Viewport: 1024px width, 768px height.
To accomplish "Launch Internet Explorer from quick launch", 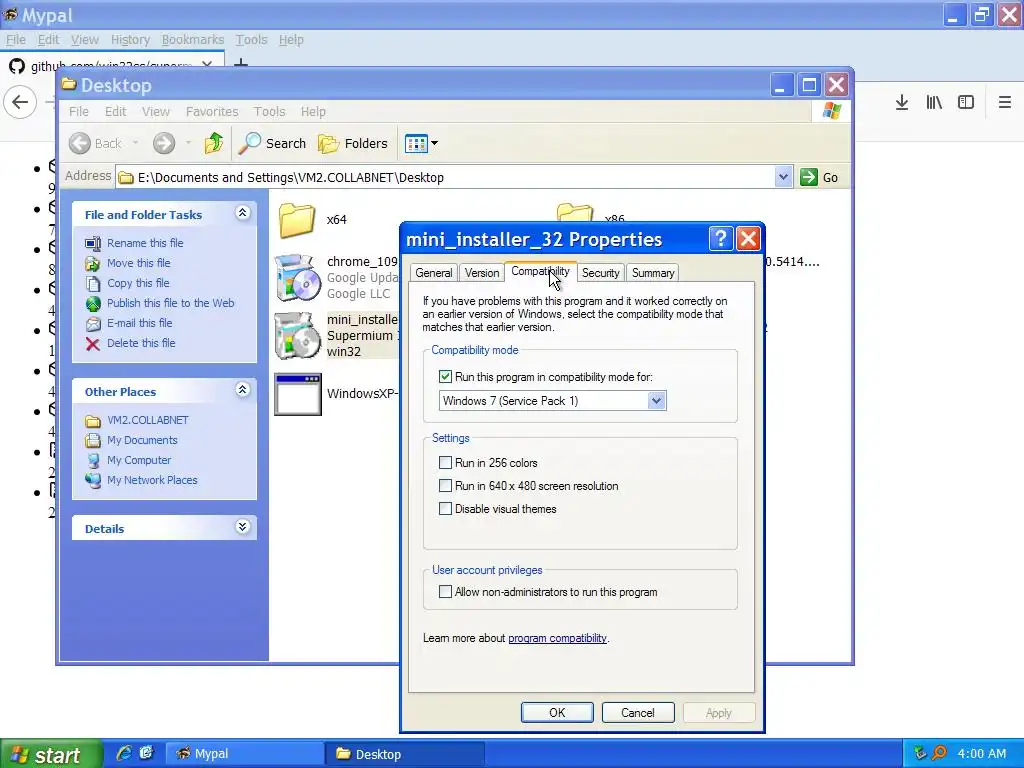I will [x=123, y=754].
